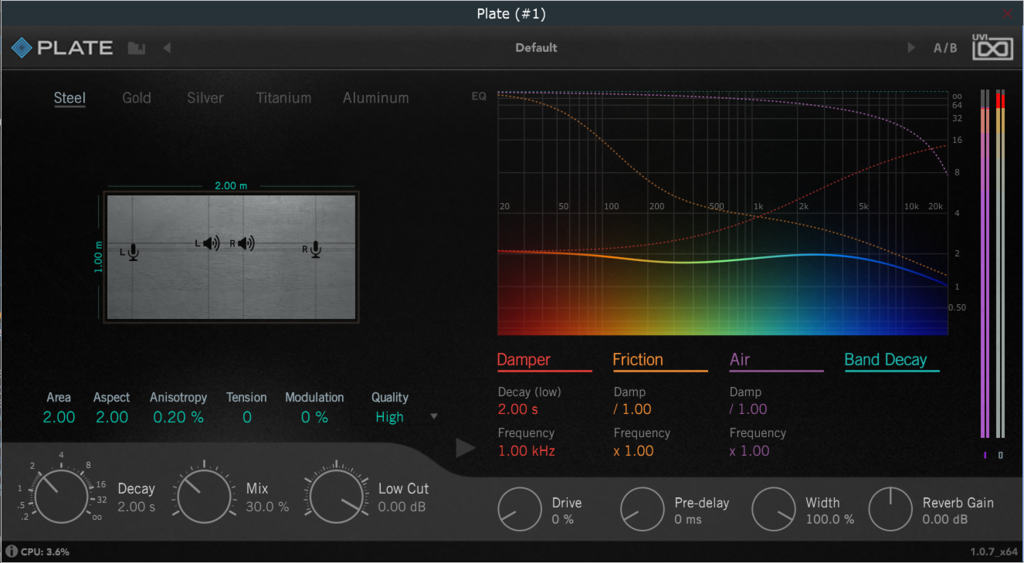Click the UVI logo
Screen dimensions: 1024x563
991,47
